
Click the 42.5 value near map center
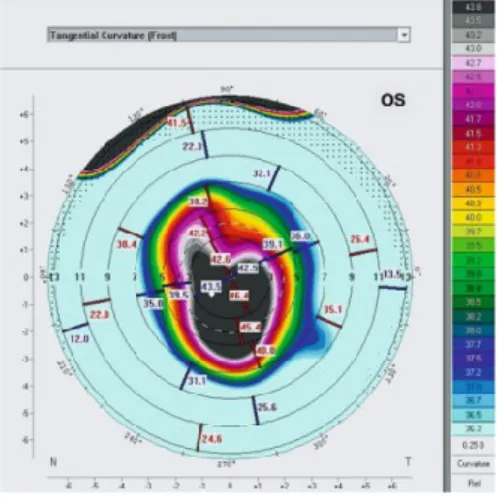(247, 268)
